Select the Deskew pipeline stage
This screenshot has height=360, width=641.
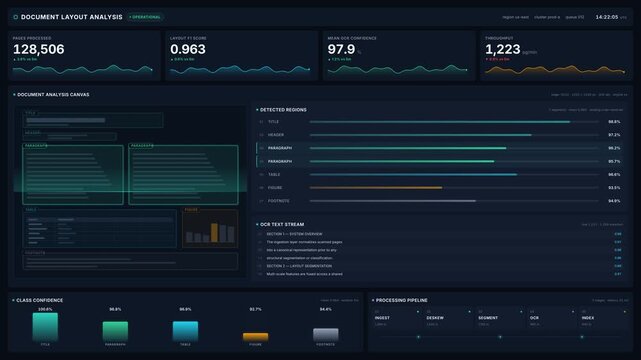pos(448,318)
